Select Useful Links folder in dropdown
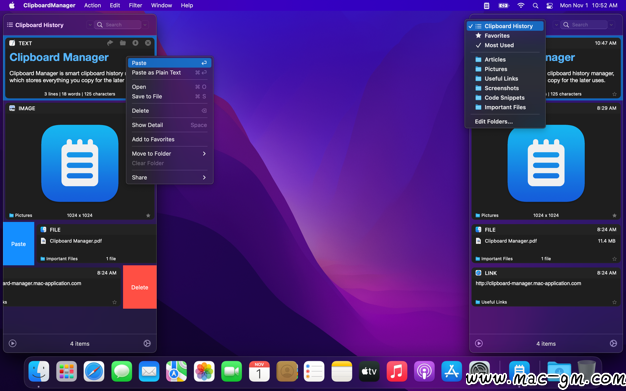This screenshot has height=391, width=626. pyautogui.click(x=505, y=79)
